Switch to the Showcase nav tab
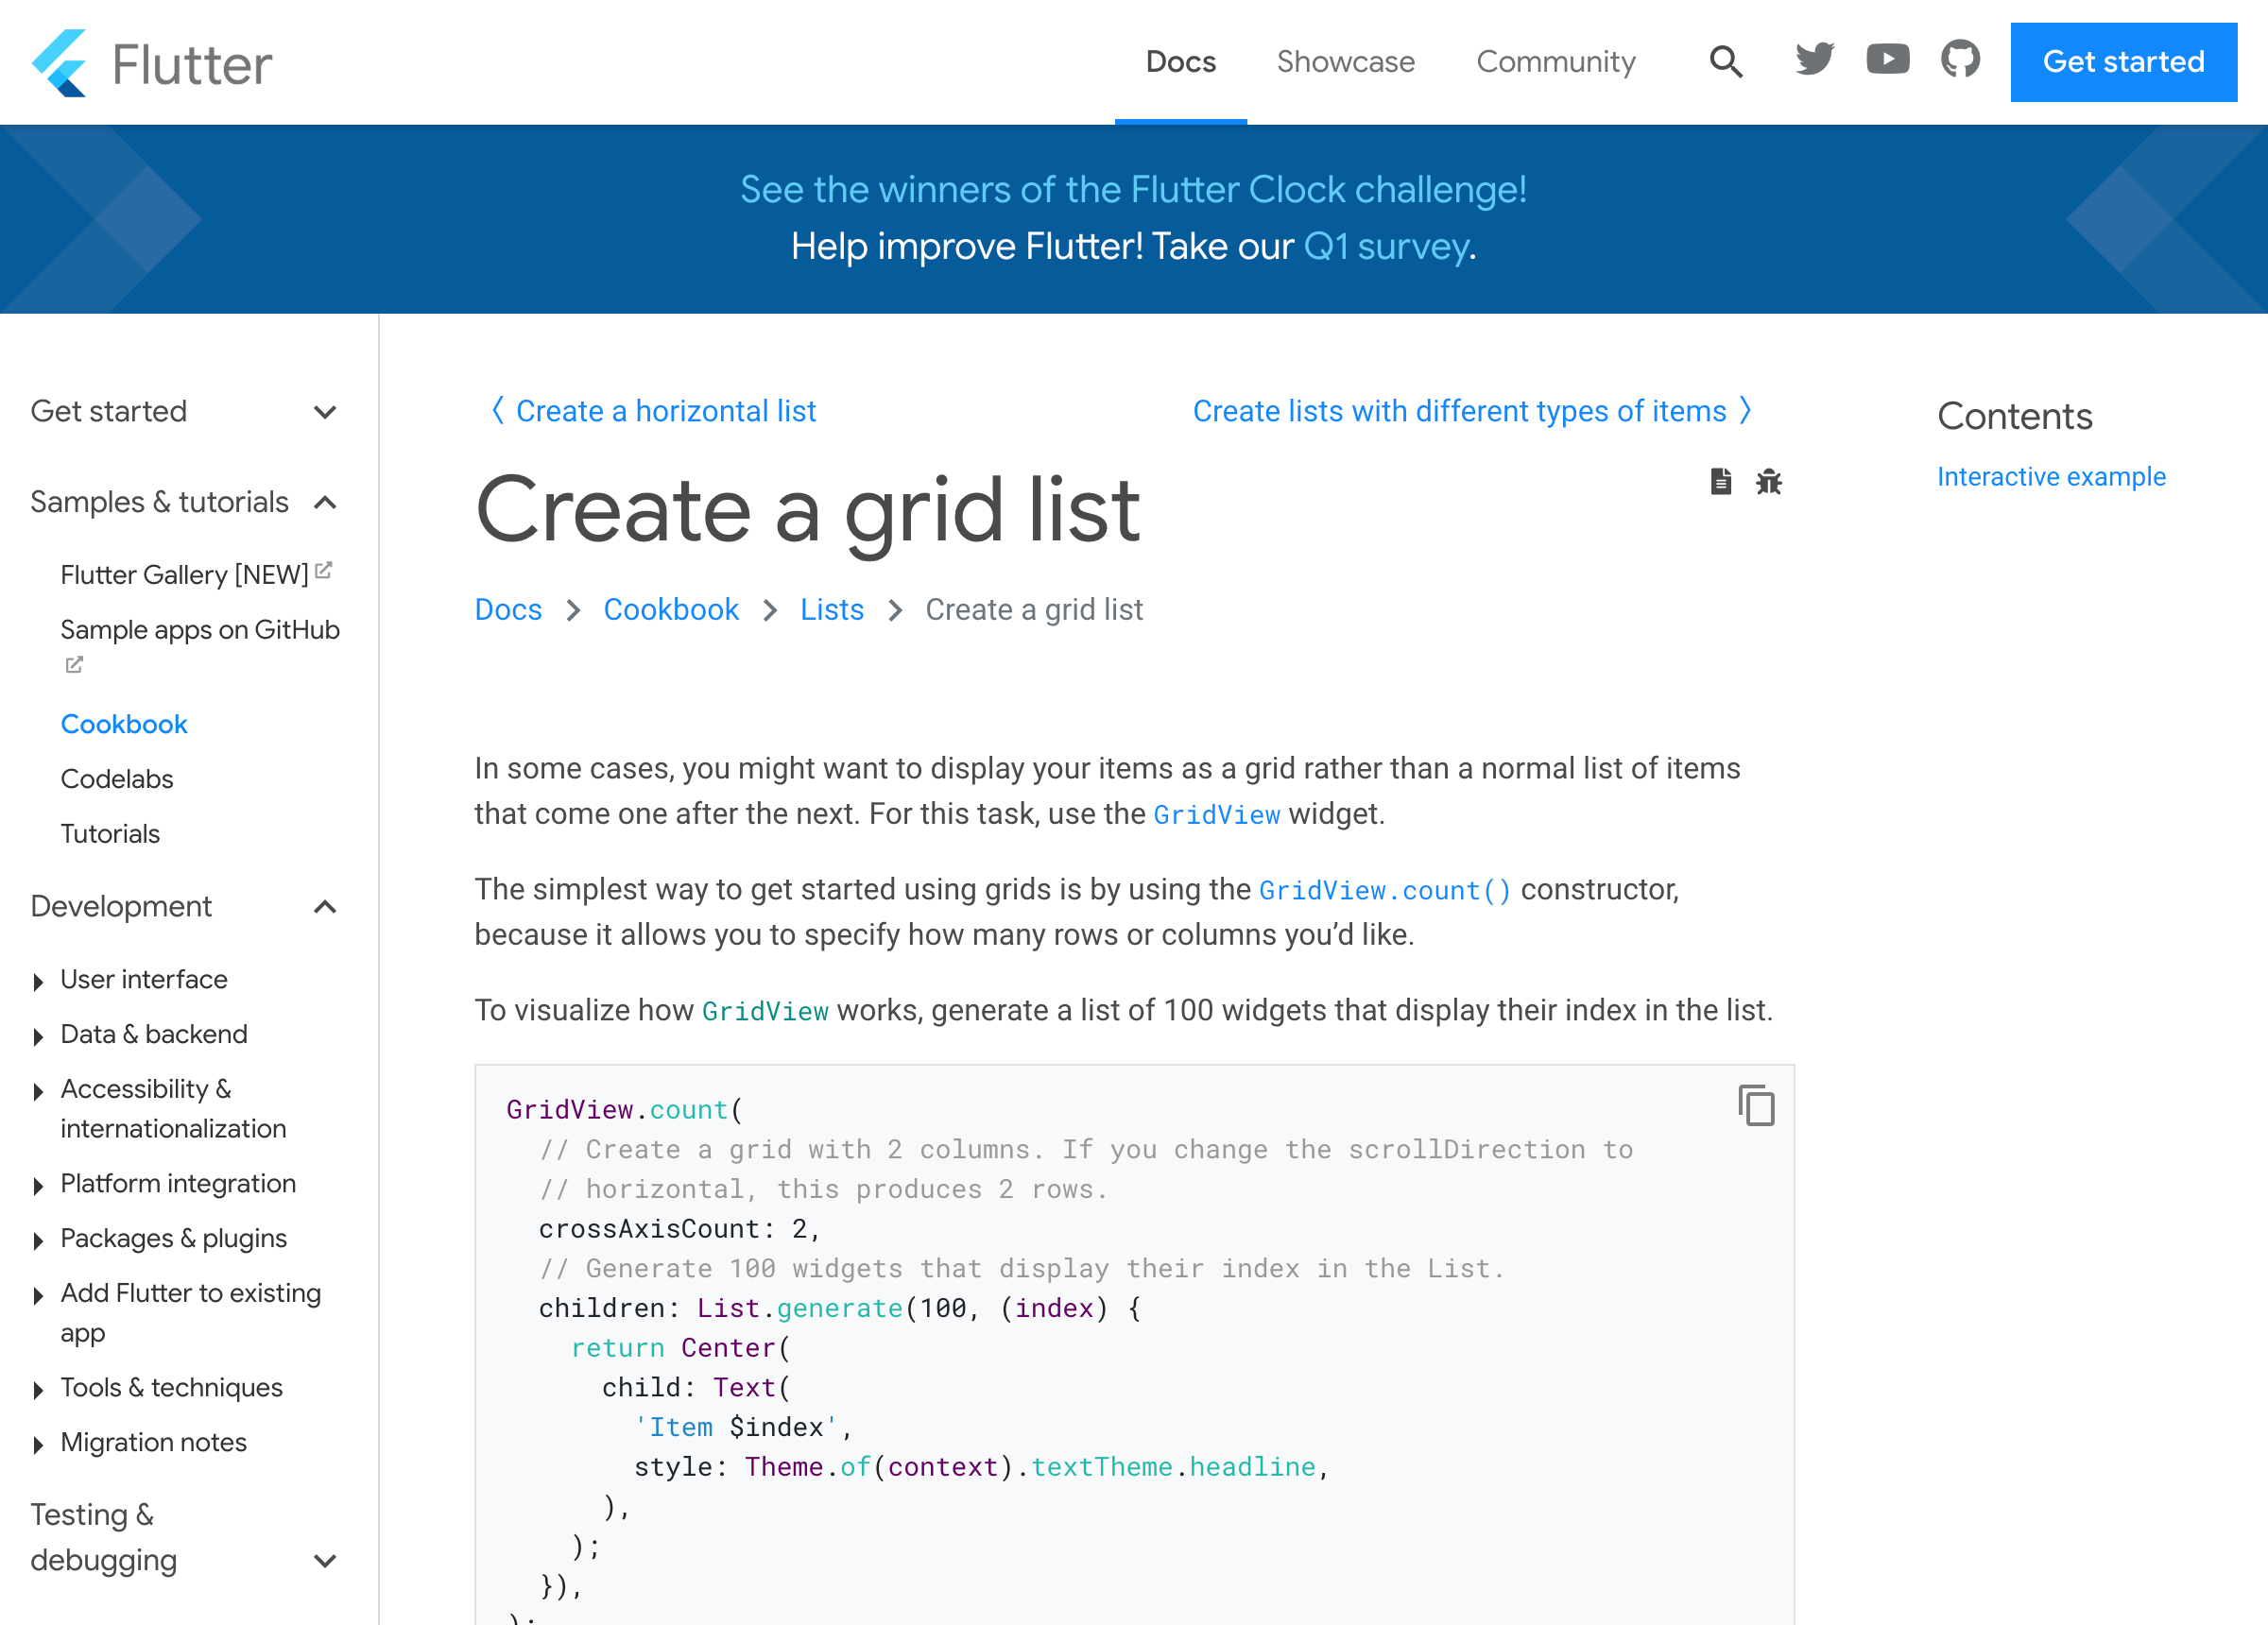This screenshot has height=1625, width=2268. point(1345,62)
